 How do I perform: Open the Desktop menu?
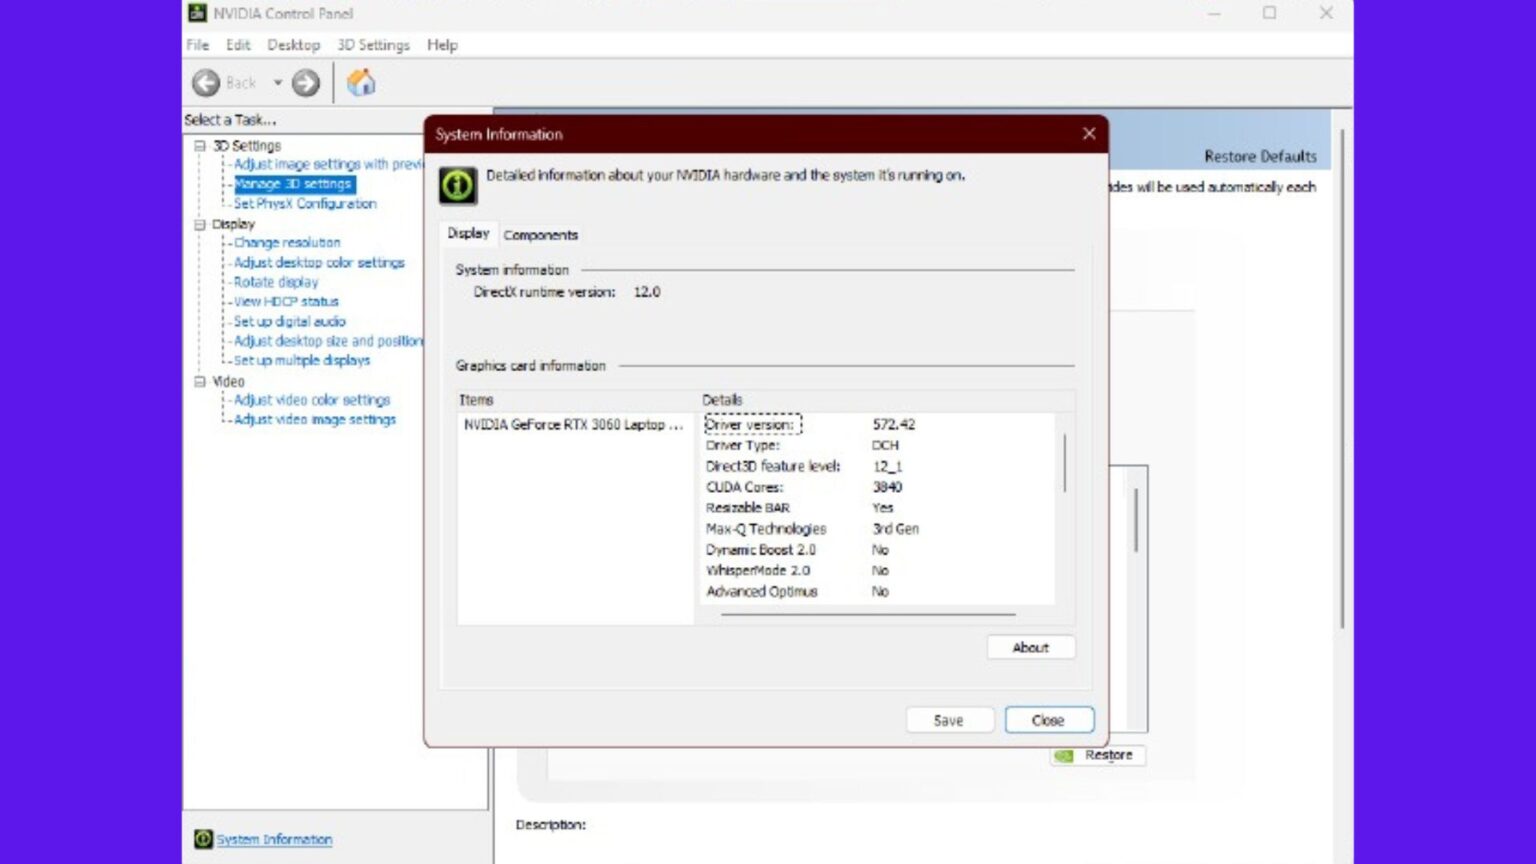point(293,45)
